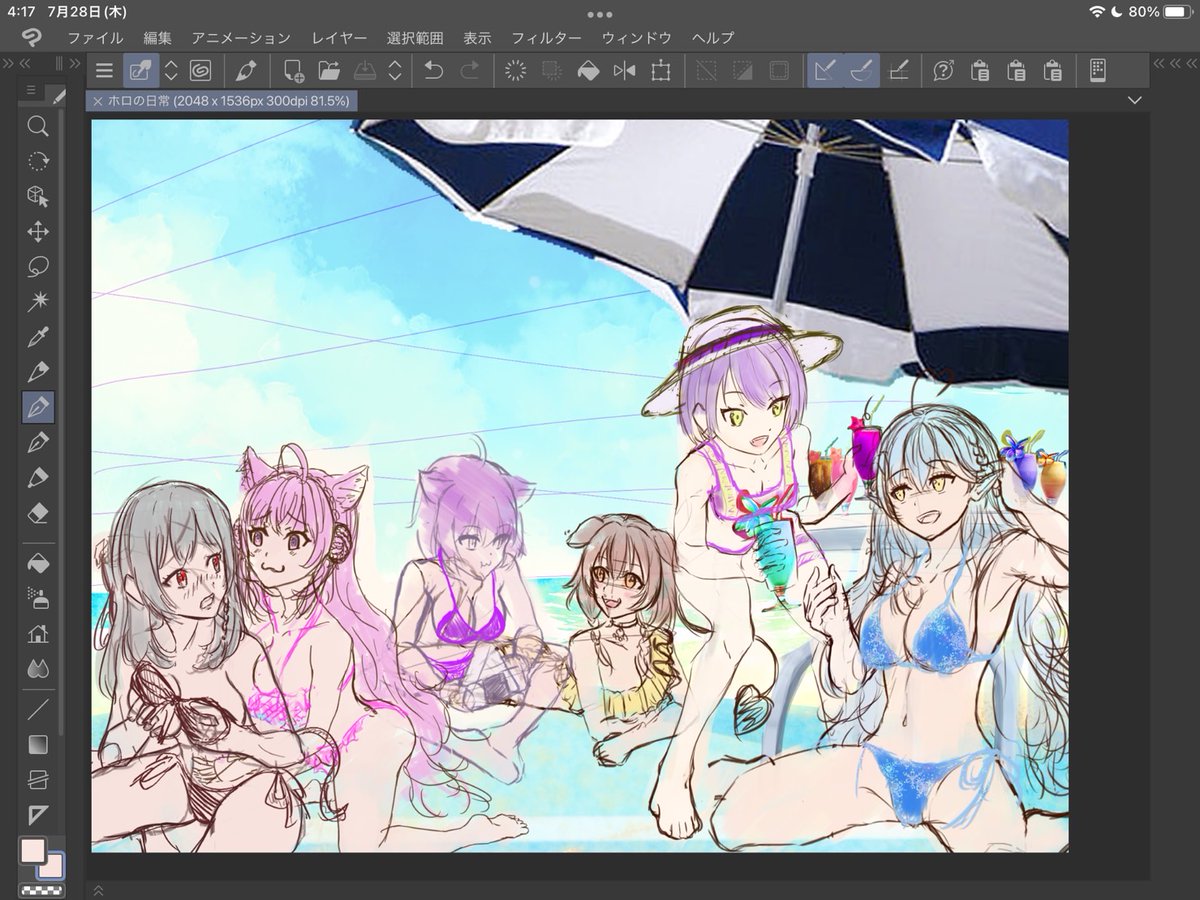Select the triangle Ruler tool
Screen dimensions: 1200x900
pos(38,814)
